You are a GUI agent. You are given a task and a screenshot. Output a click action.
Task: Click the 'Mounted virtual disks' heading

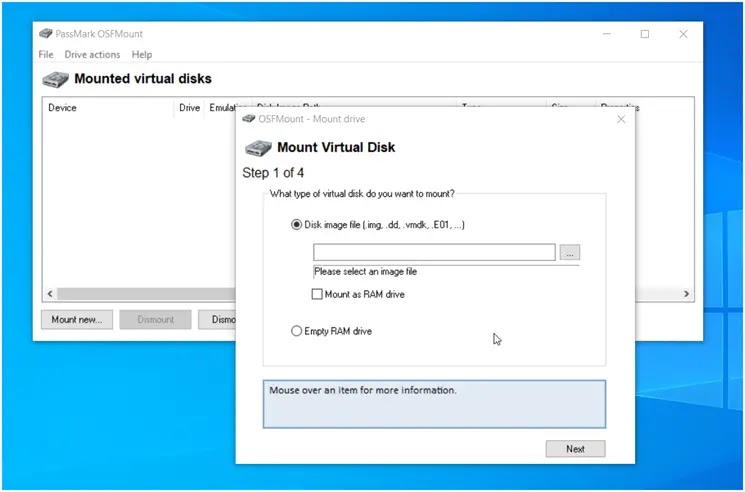click(x=143, y=79)
